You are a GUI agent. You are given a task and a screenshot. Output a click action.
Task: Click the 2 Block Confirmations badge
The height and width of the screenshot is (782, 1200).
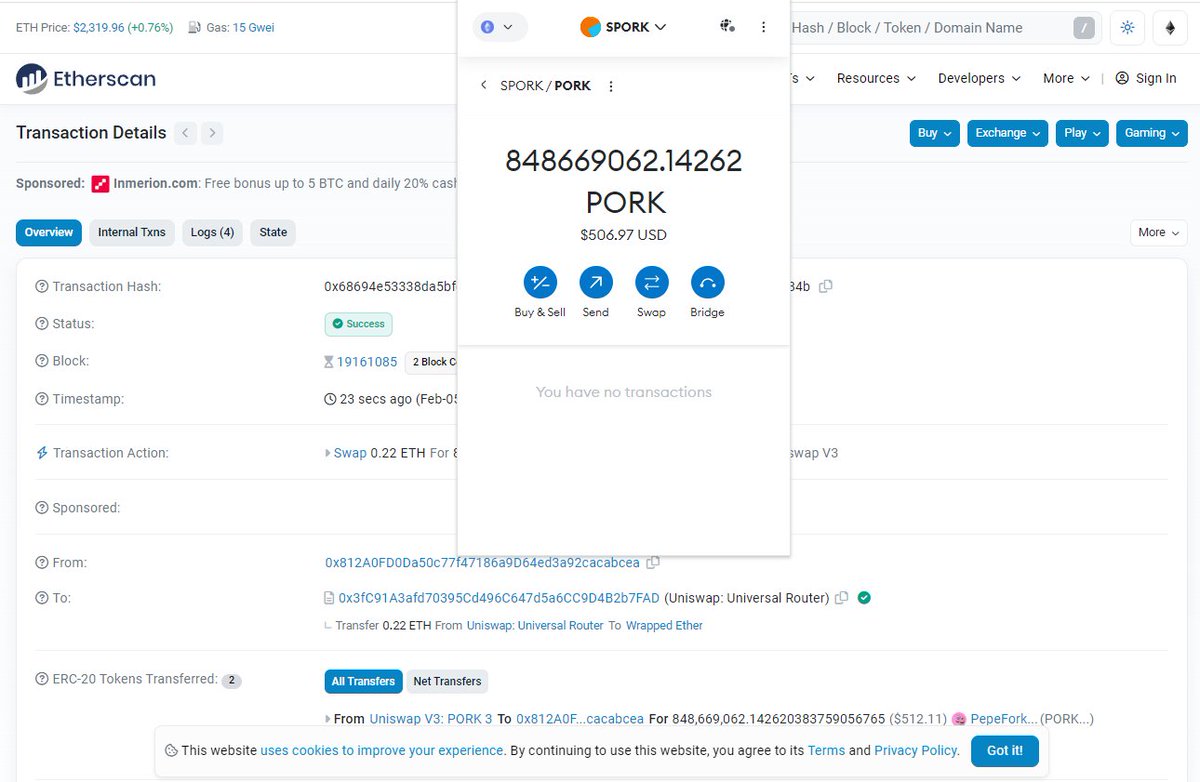click(432, 362)
